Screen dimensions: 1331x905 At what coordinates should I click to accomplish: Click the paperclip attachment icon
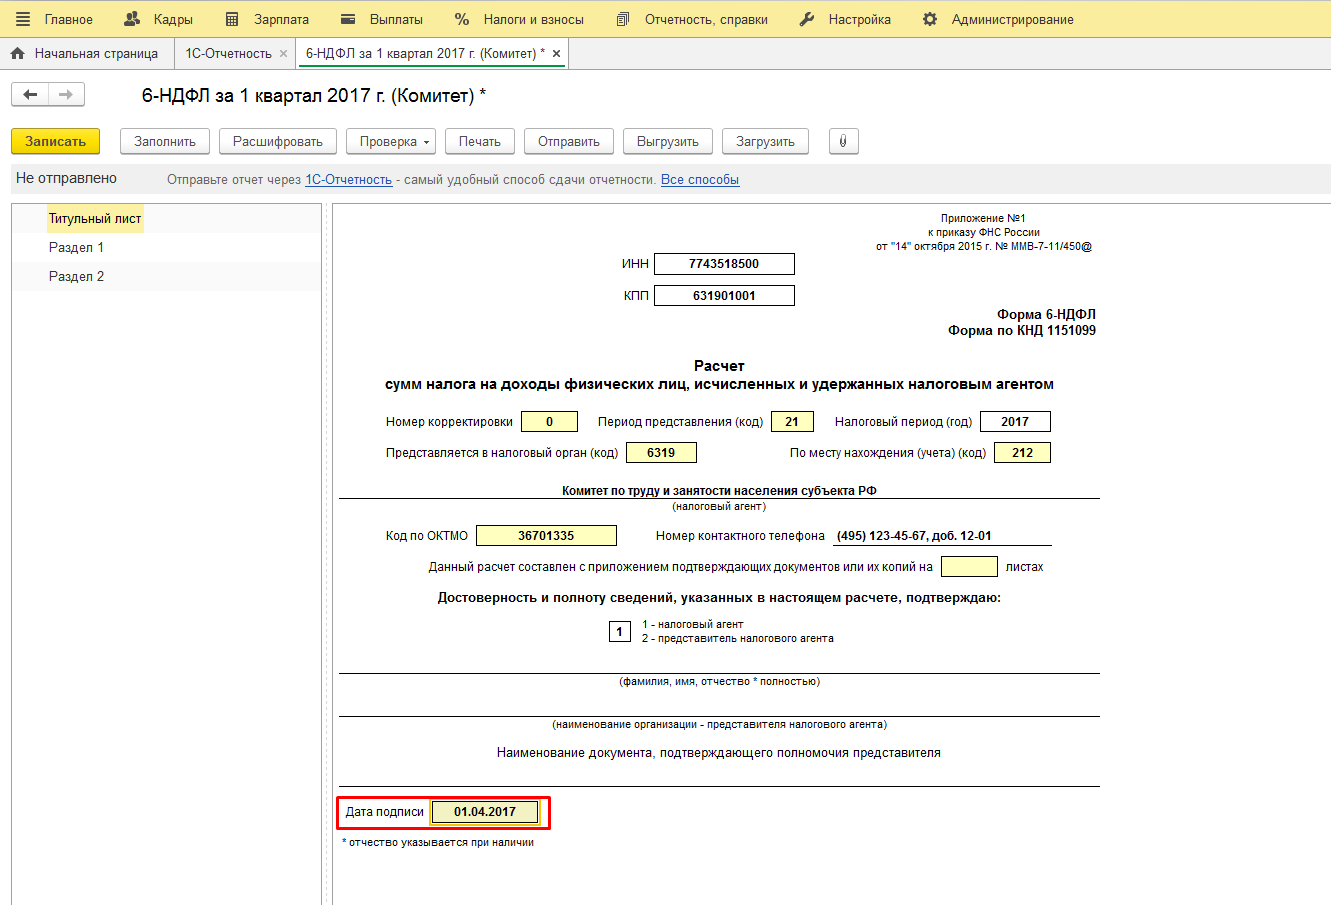843,142
